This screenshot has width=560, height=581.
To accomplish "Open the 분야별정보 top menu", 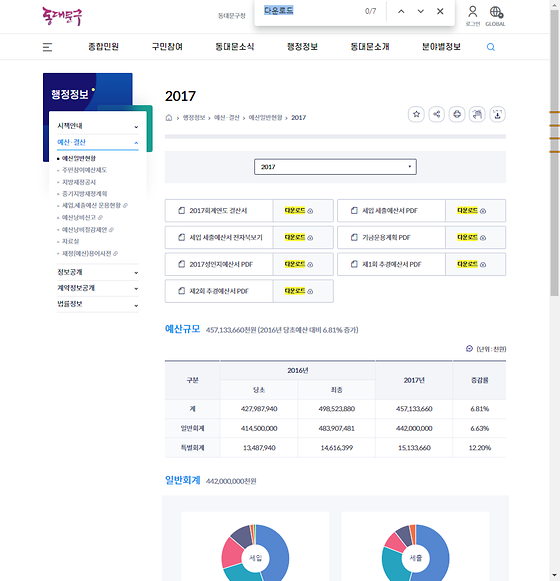I will pyautogui.click(x=441, y=47).
